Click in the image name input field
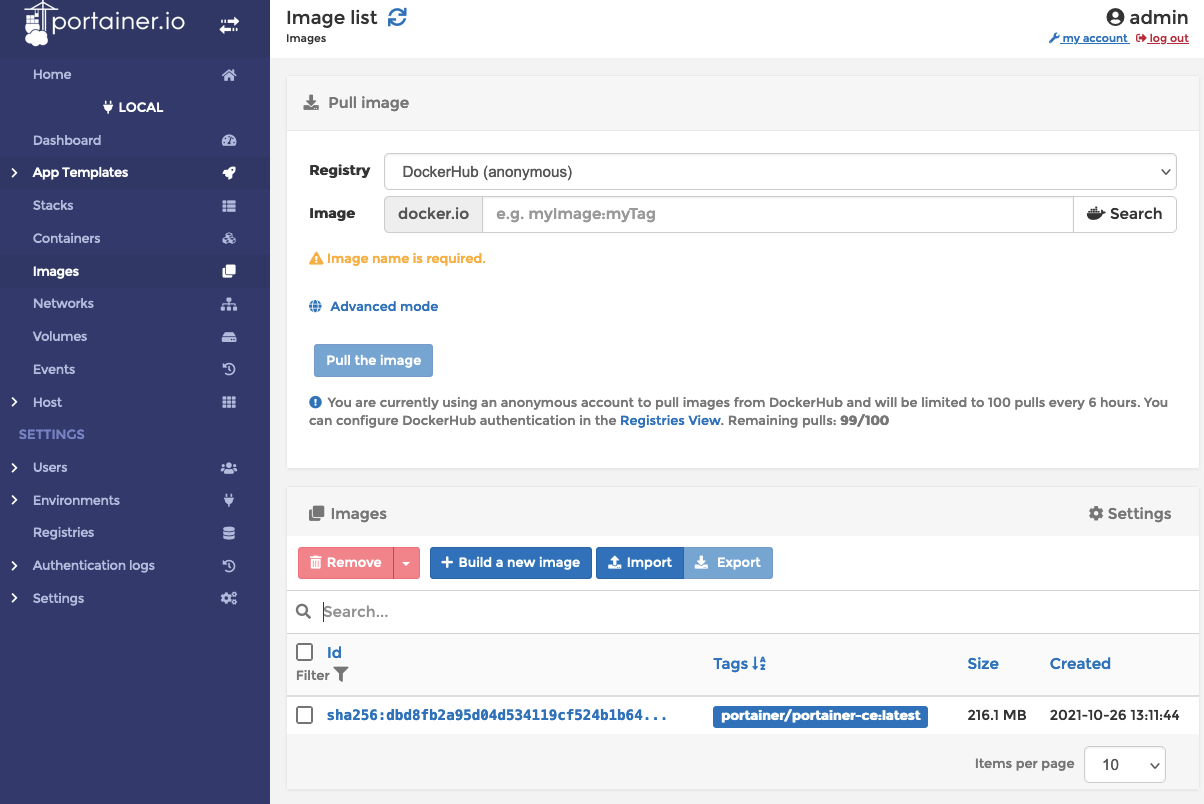 (778, 214)
